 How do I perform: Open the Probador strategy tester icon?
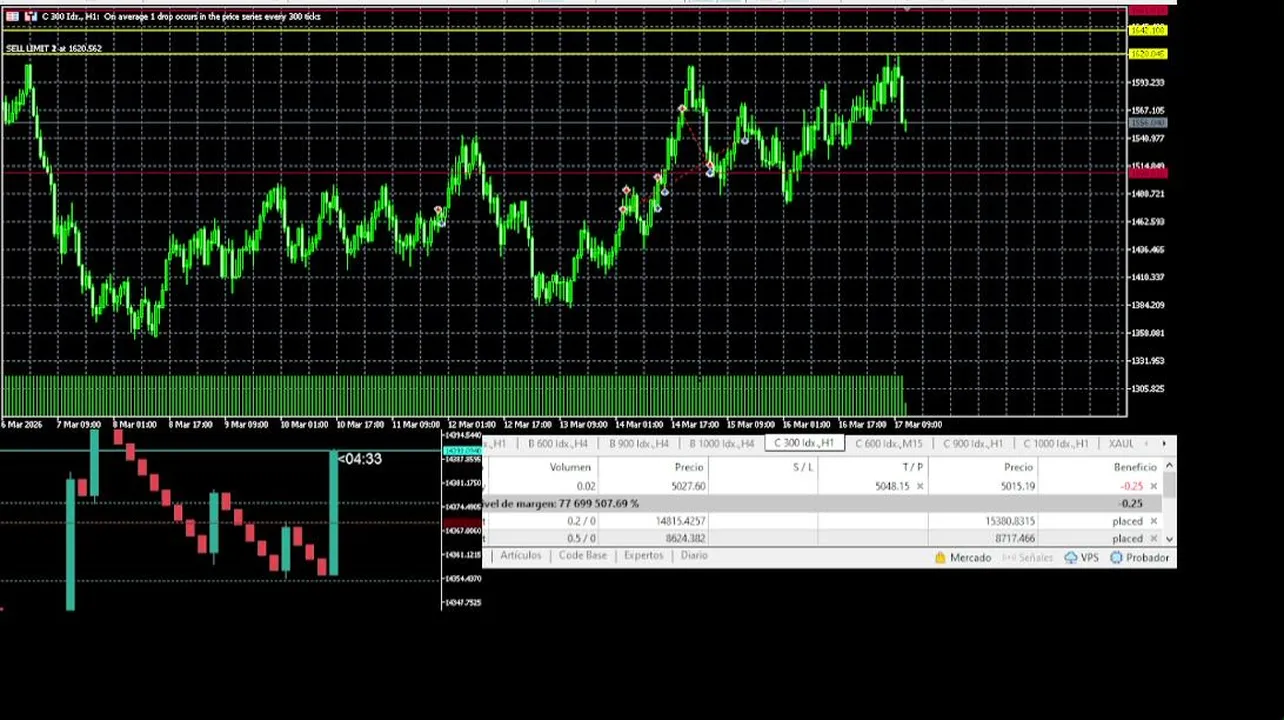(1116, 558)
